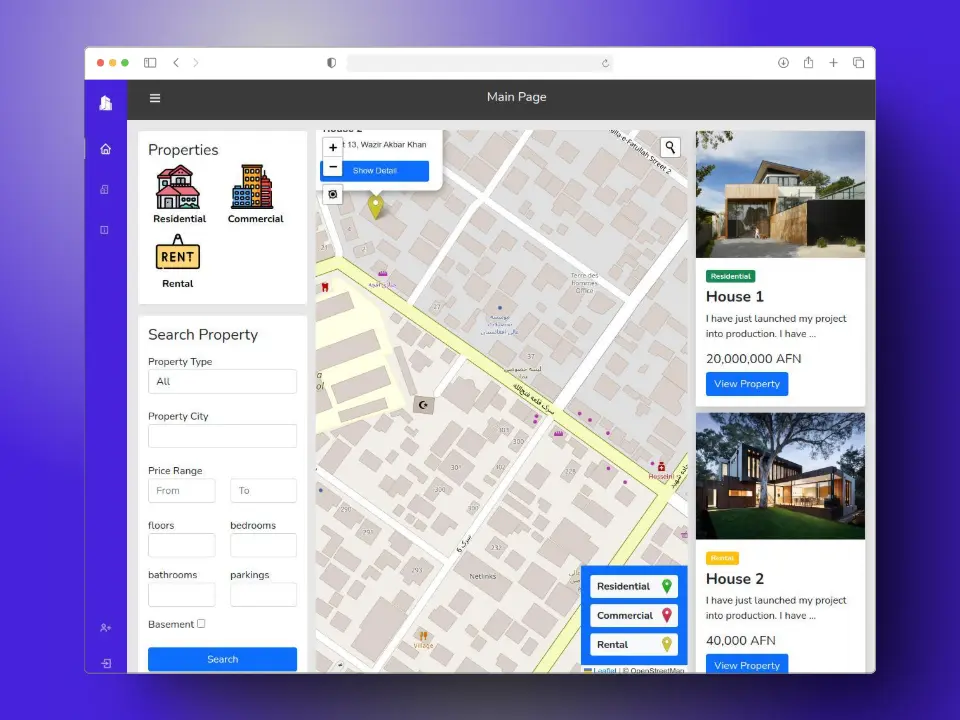View Property for House 1

[x=747, y=384]
